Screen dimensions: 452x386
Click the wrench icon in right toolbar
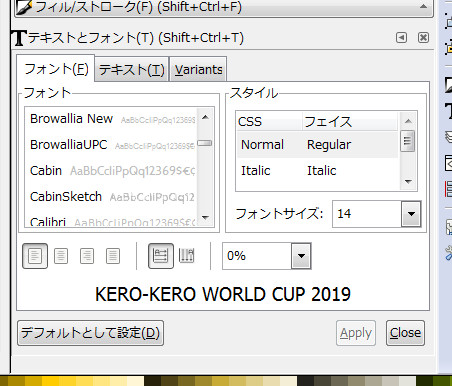coord(448,253)
